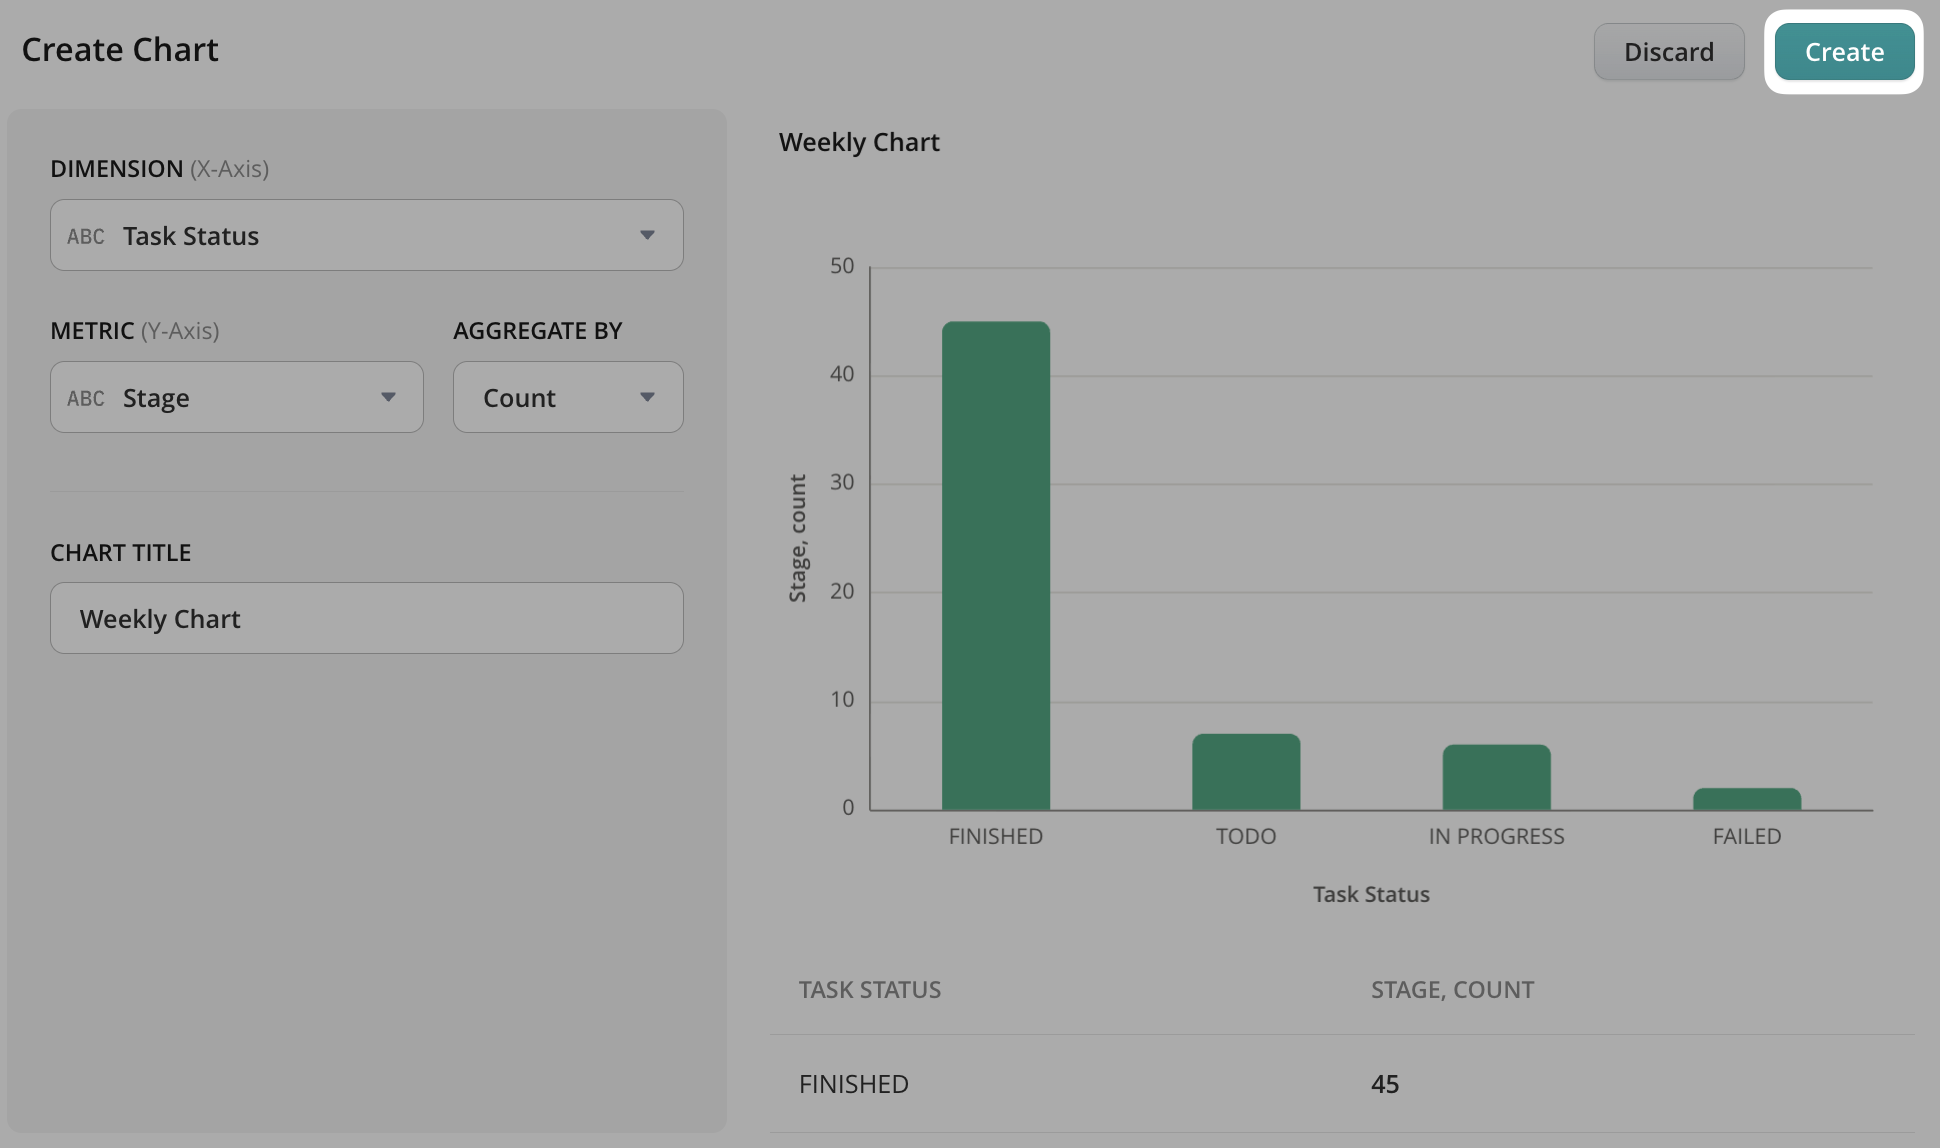Screen dimensions: 1940x1148
Task: Click the Stage dropdown arrow icon
Action: tap(388, 397)
